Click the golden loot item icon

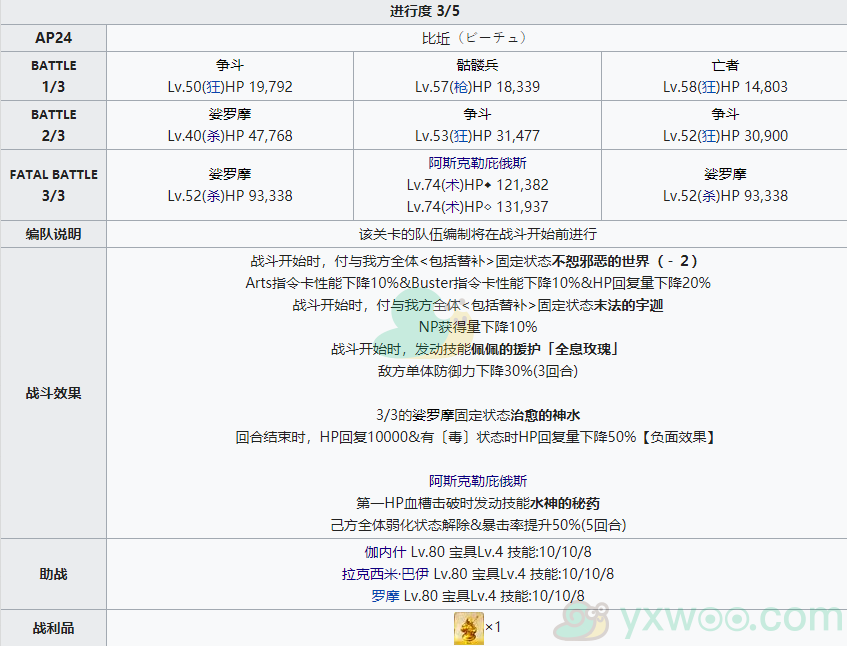tap(469, 628)
